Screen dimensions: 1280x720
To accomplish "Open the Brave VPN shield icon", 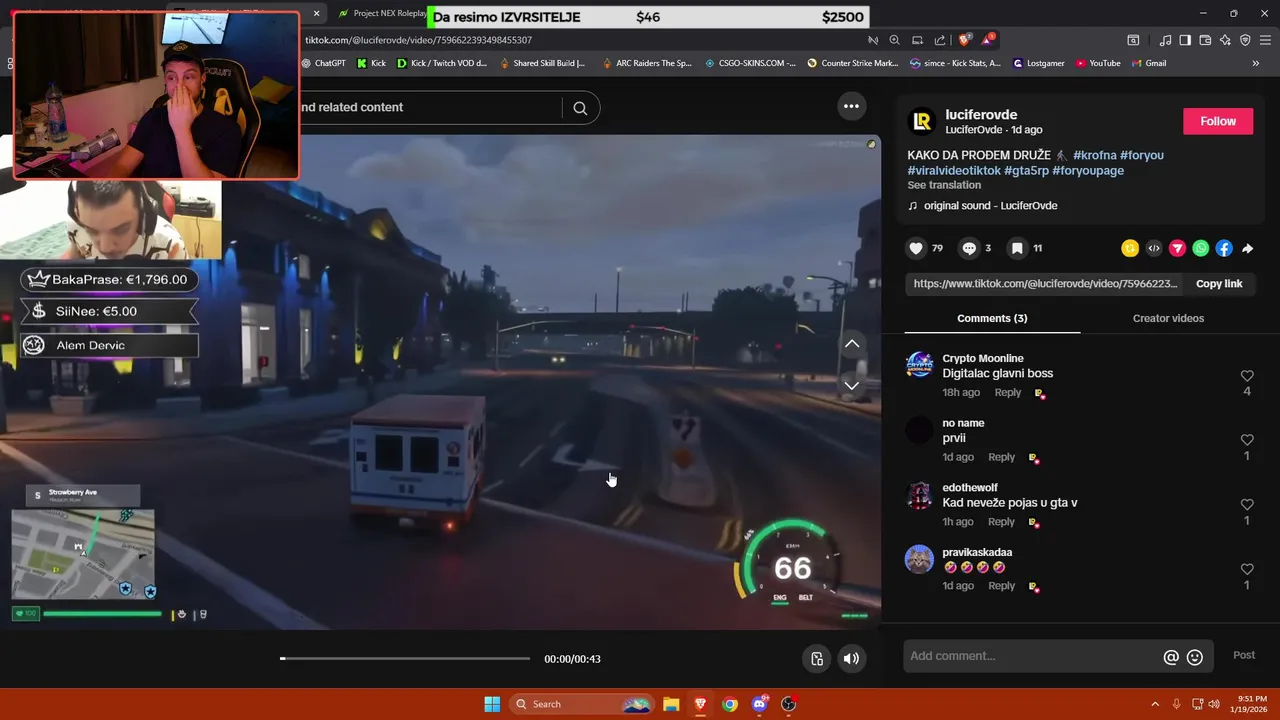I will click(x=1245, y=40).
